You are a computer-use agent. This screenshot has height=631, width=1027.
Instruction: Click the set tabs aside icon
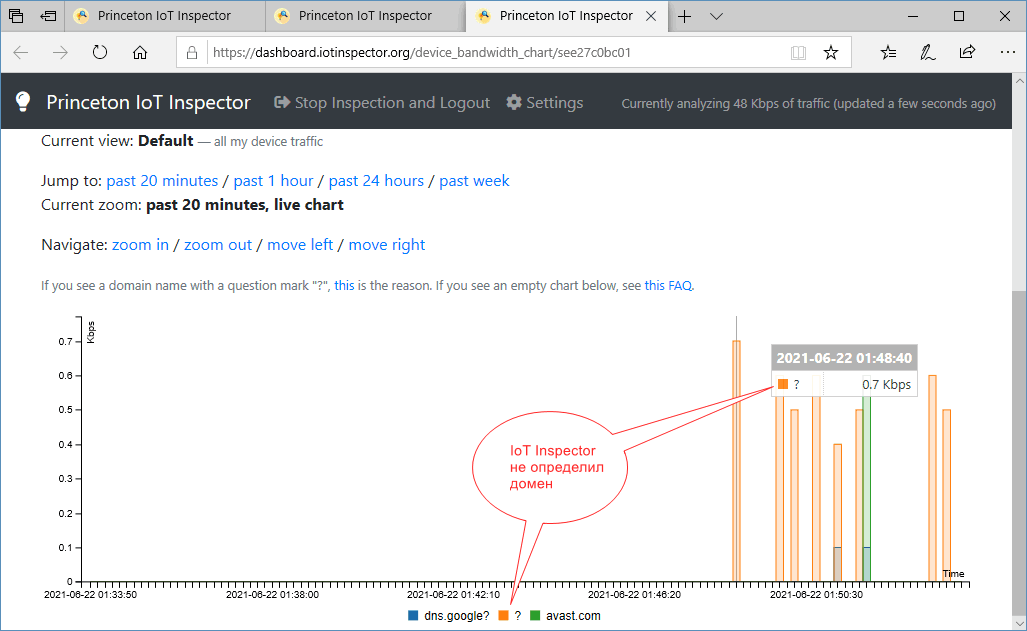pyautogui.click(x=48, y=16)
